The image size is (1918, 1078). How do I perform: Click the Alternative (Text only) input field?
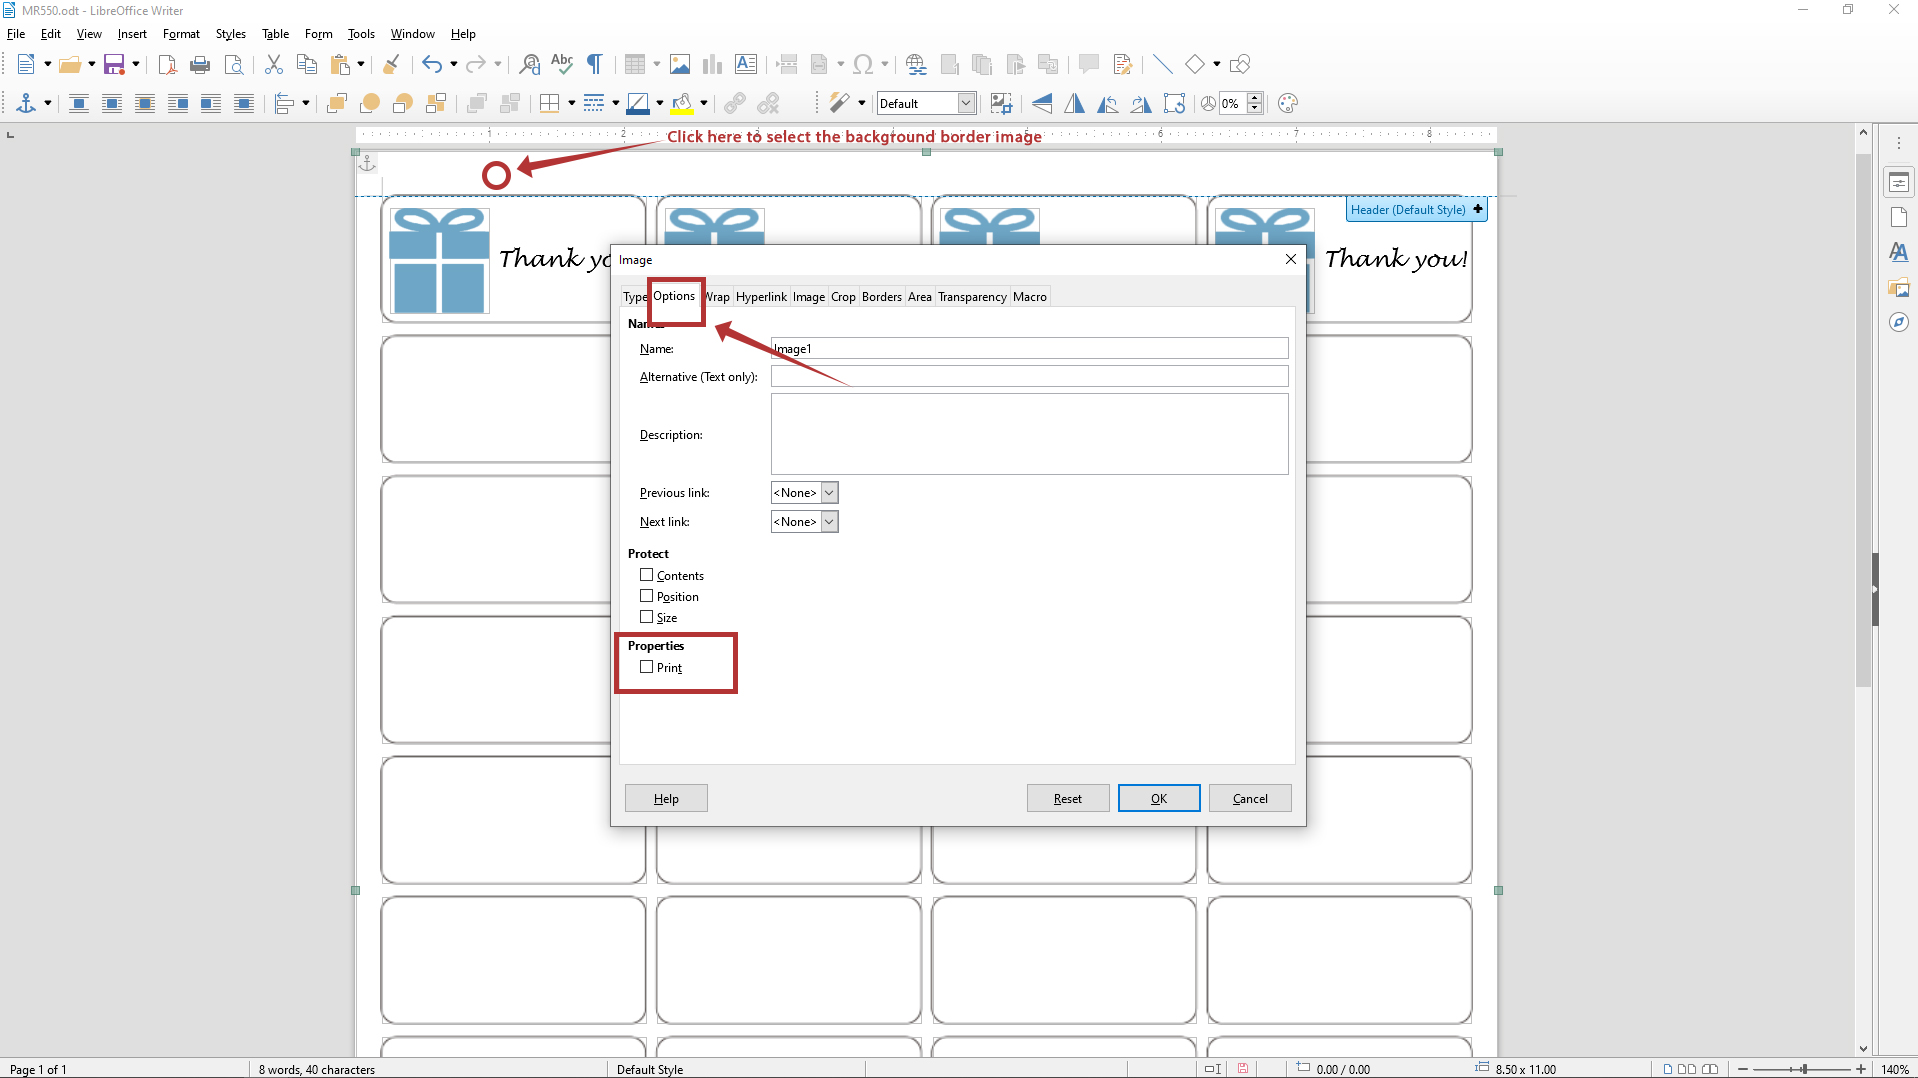1029,377
